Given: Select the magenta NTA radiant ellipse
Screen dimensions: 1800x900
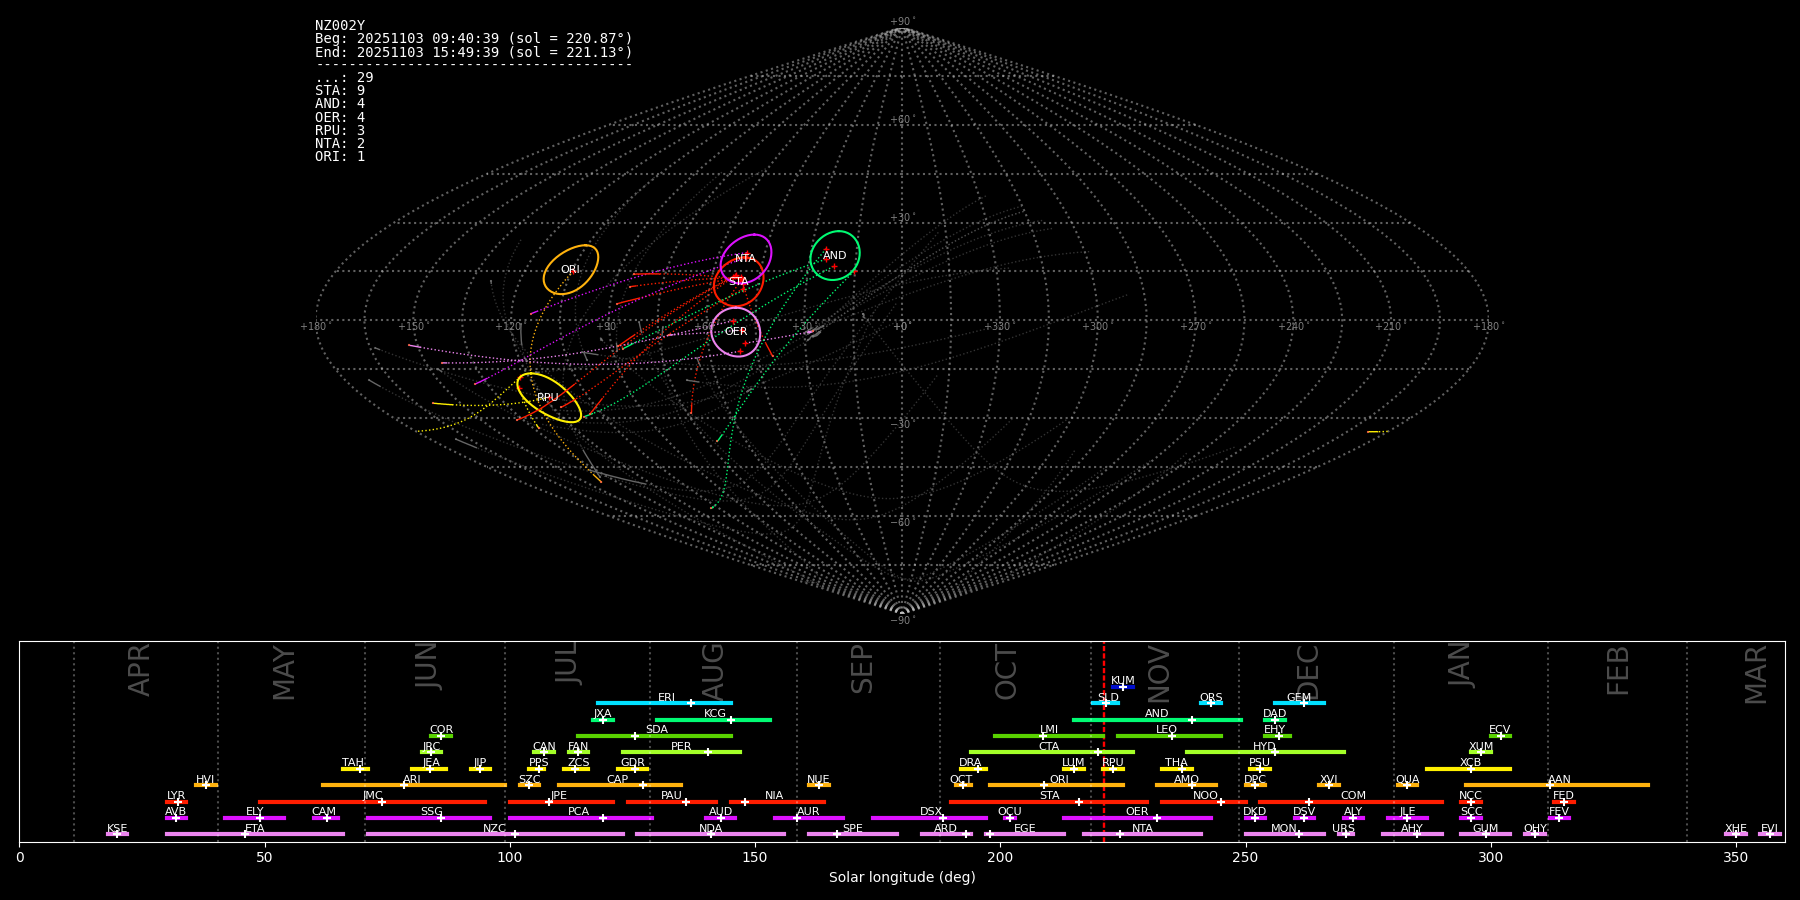Looking at the screenshot, I should click(746, 258).
